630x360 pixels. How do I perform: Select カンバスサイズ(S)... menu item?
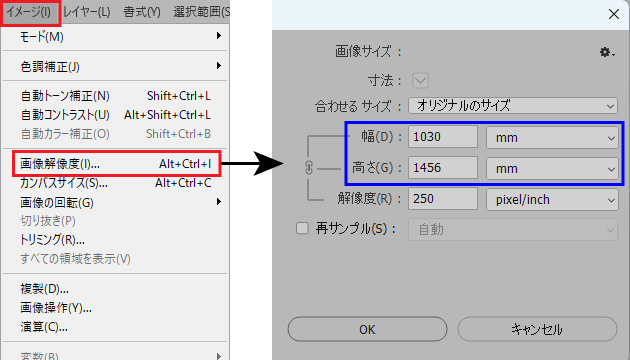(x=115, y=183)
